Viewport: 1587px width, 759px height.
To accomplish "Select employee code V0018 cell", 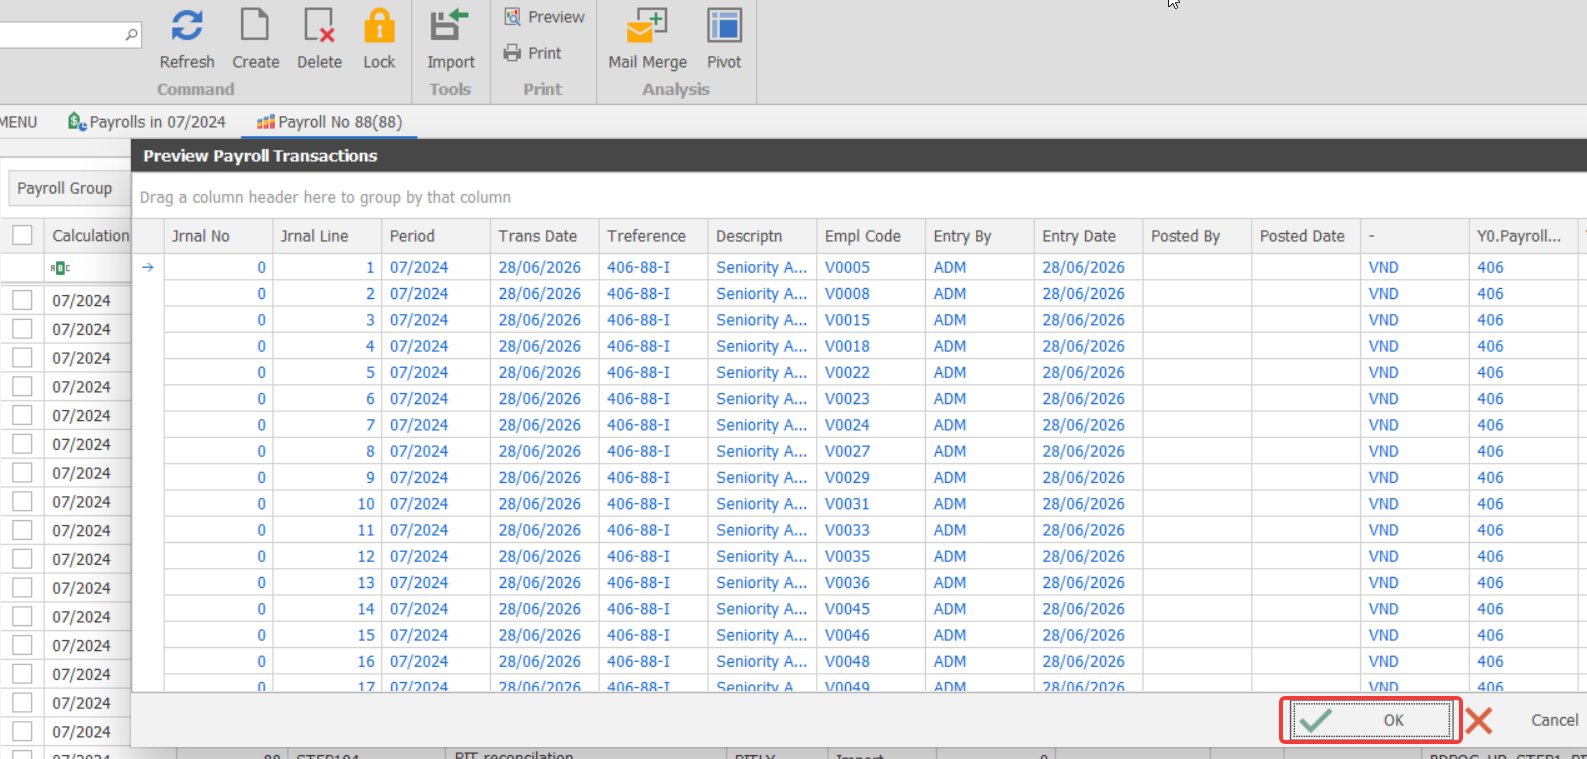I will tap(871, 346).
